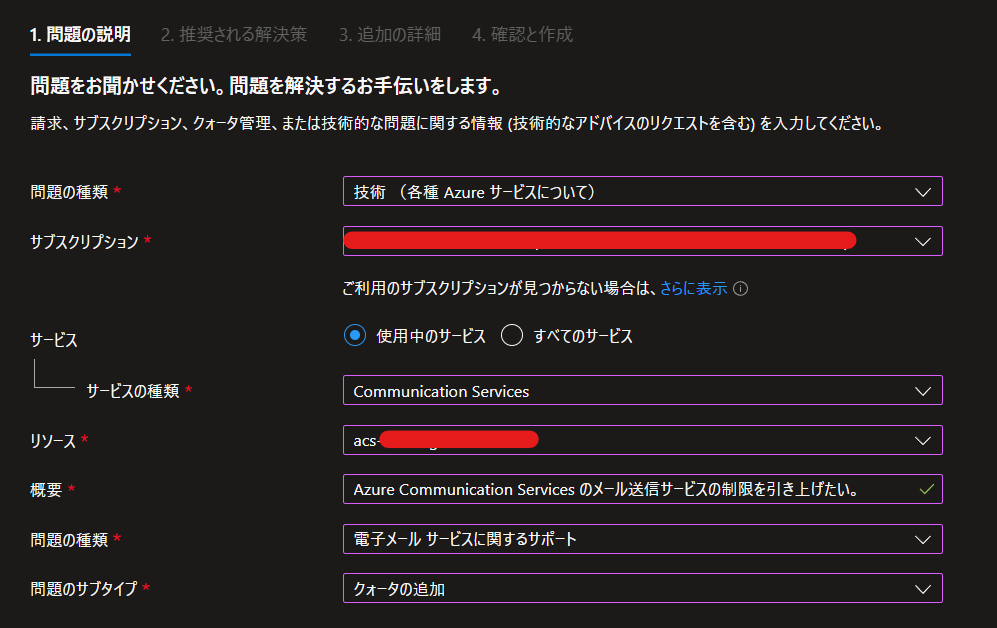The image size is (997, 628).
Task: Open the Communication Services dropdown
Action: click(642, 390)
